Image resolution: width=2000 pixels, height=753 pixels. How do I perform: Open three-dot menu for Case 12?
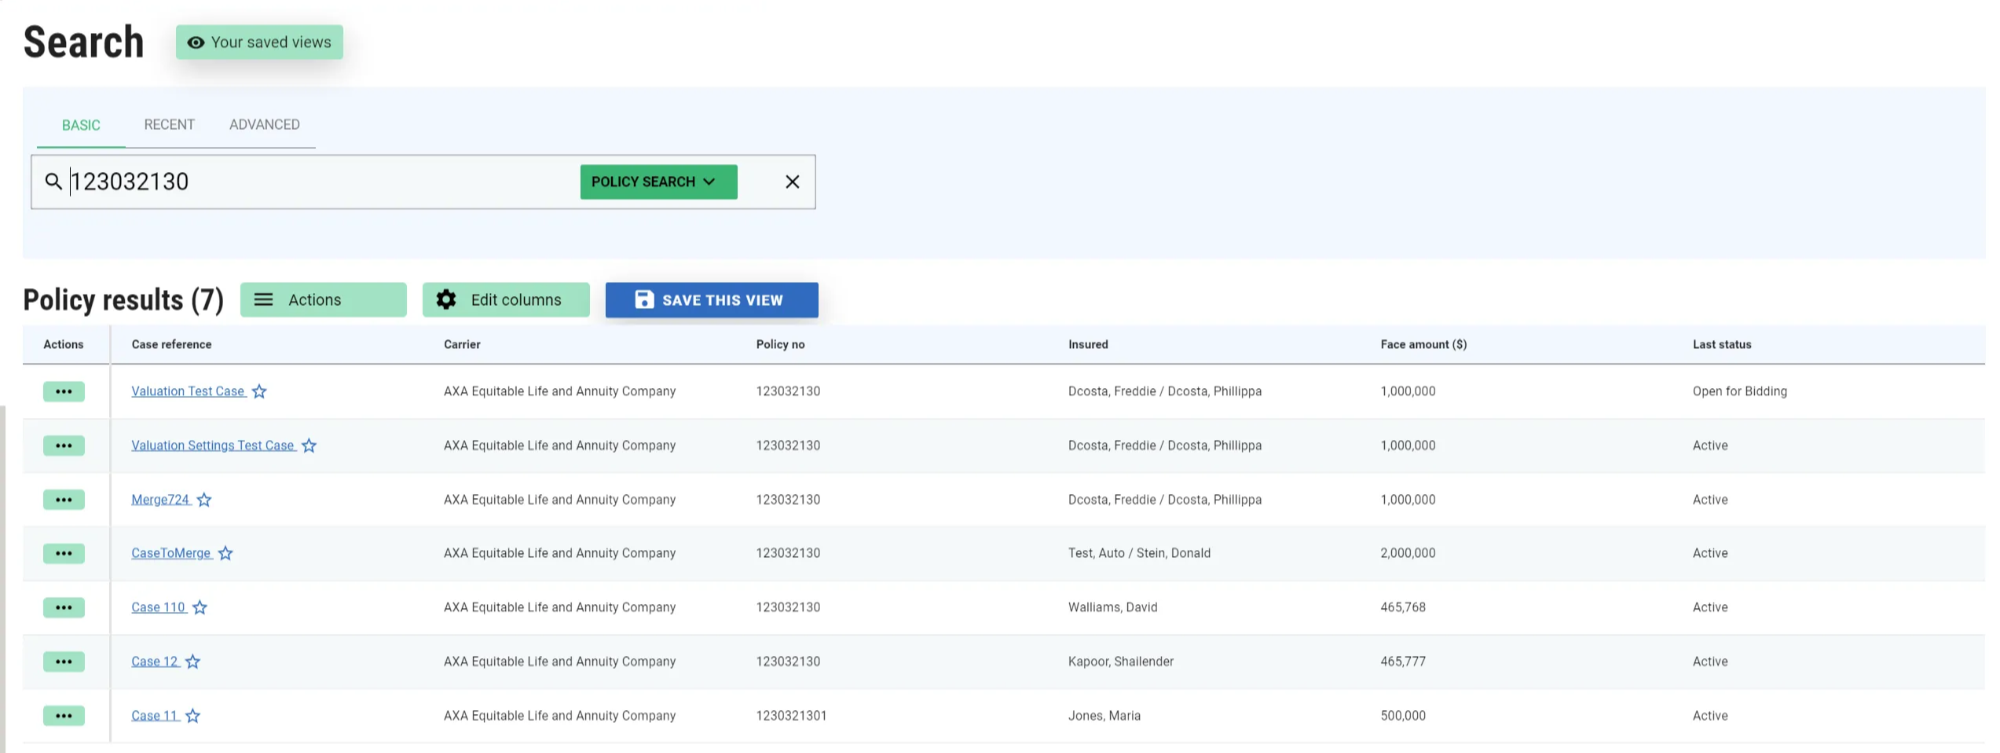tap(64, 662)
